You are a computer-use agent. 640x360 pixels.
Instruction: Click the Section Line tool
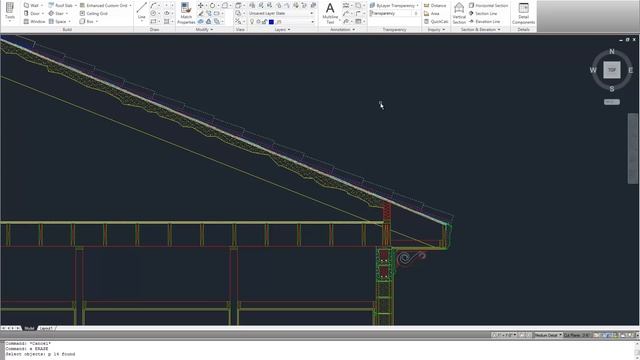483,13
